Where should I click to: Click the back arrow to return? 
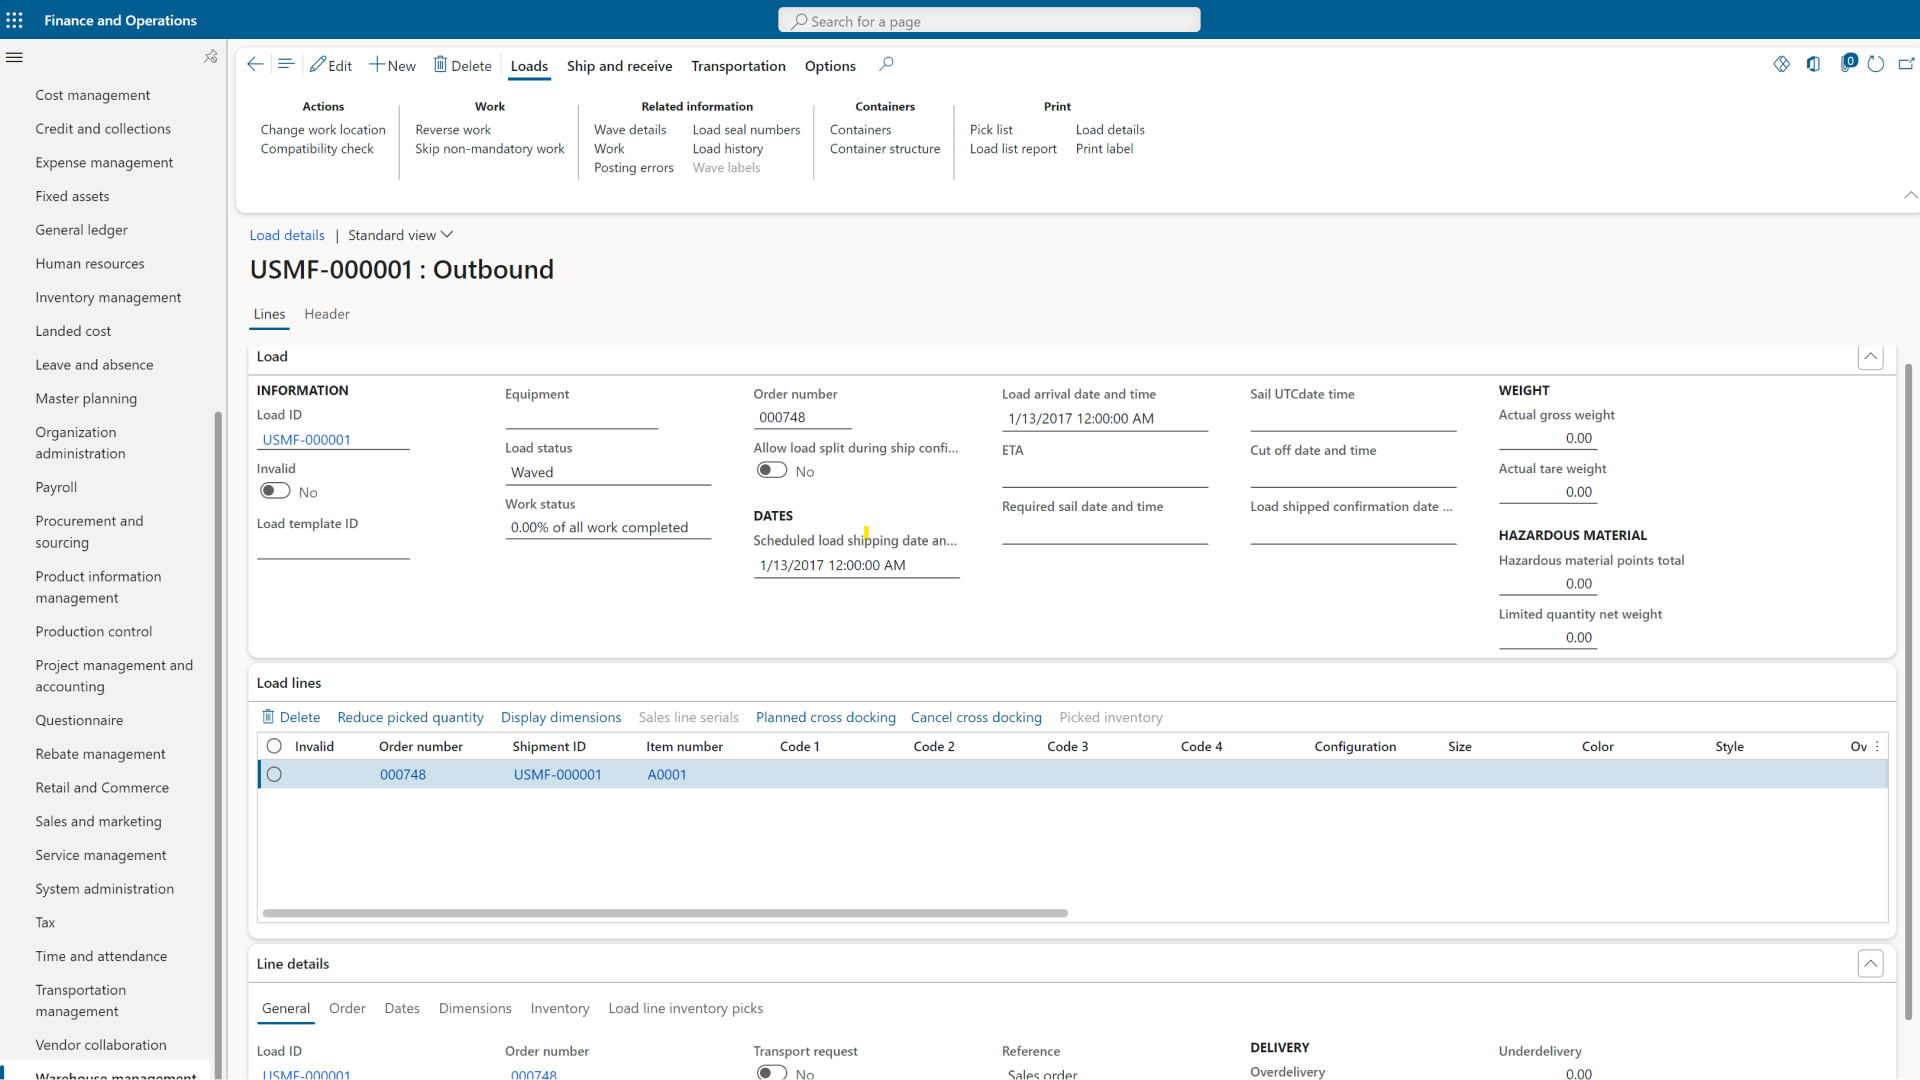(x=255, y=64)
